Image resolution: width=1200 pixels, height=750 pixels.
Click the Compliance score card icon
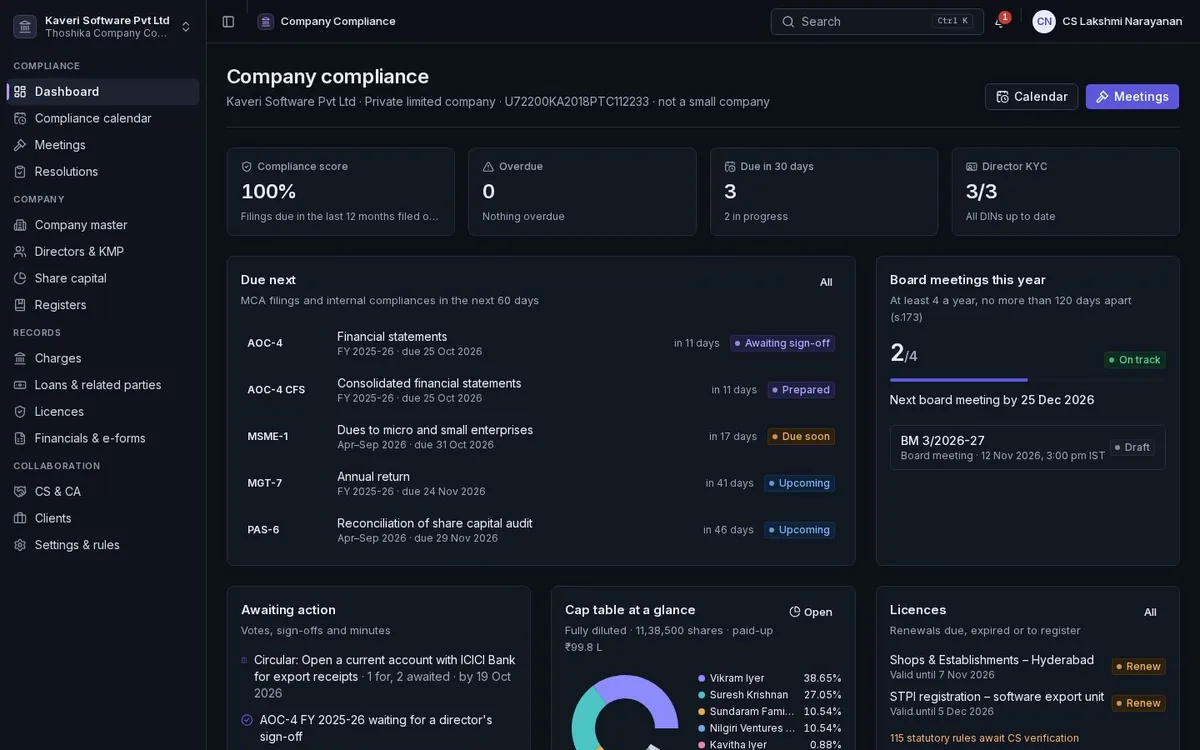tap(247, 167)
